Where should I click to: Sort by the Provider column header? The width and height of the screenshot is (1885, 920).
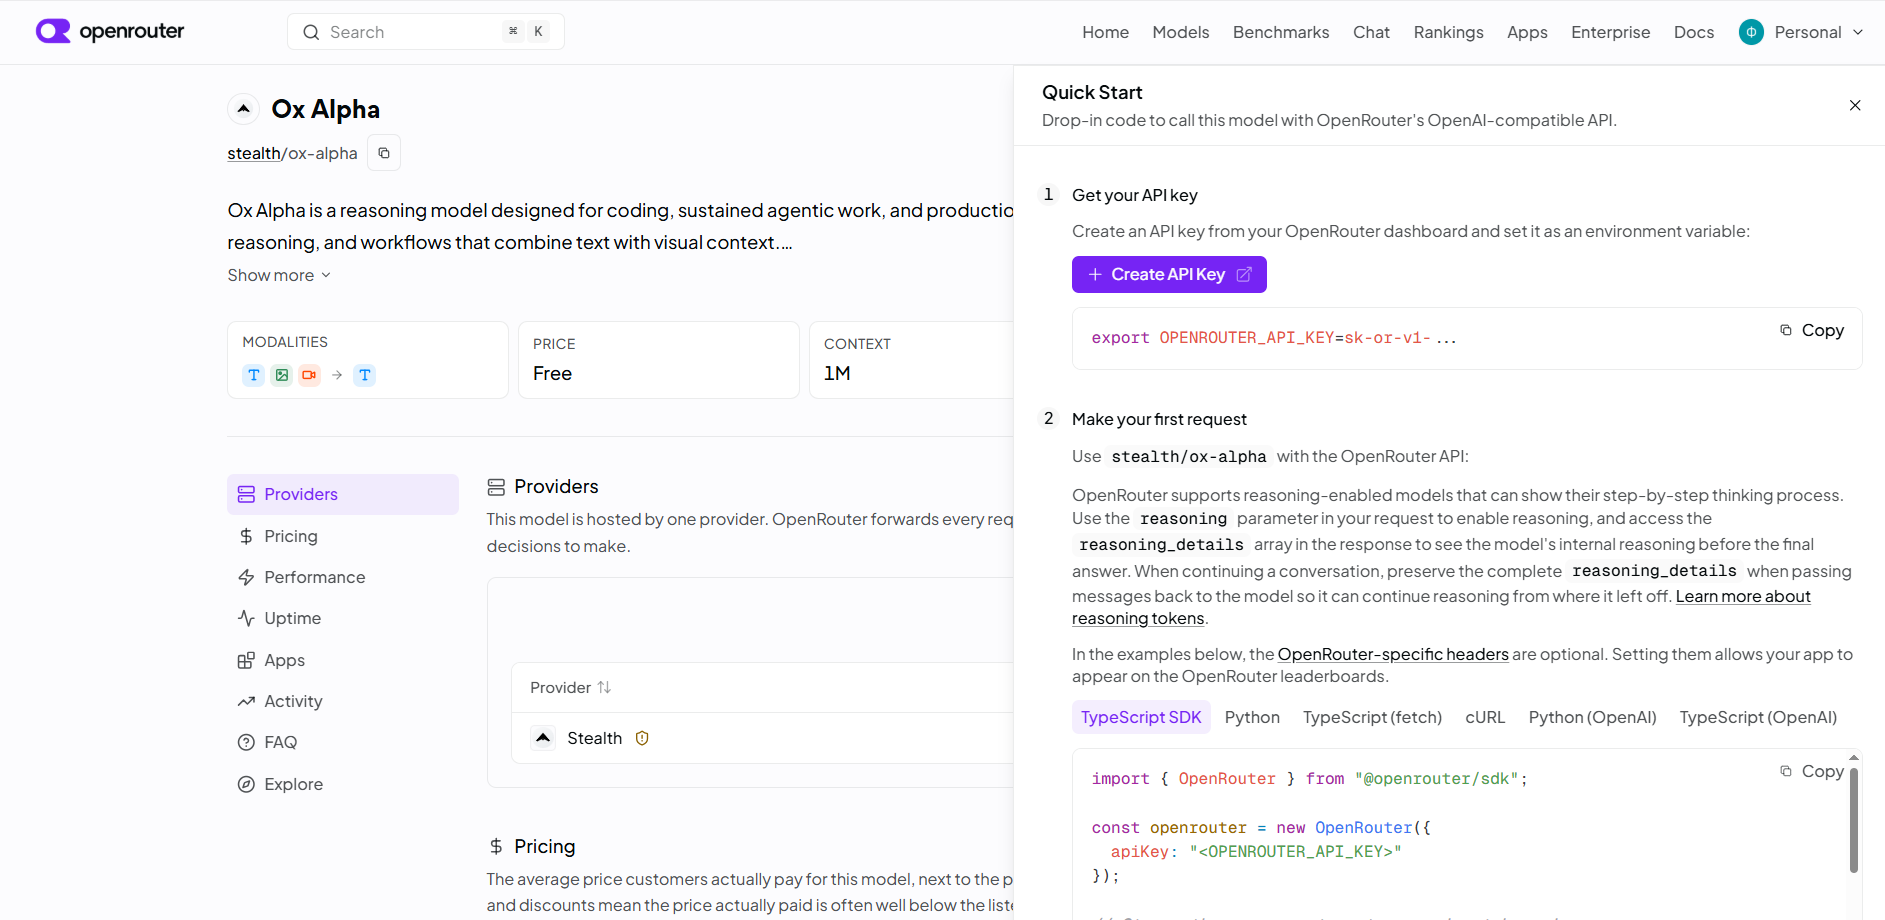[x=571, y=687]
